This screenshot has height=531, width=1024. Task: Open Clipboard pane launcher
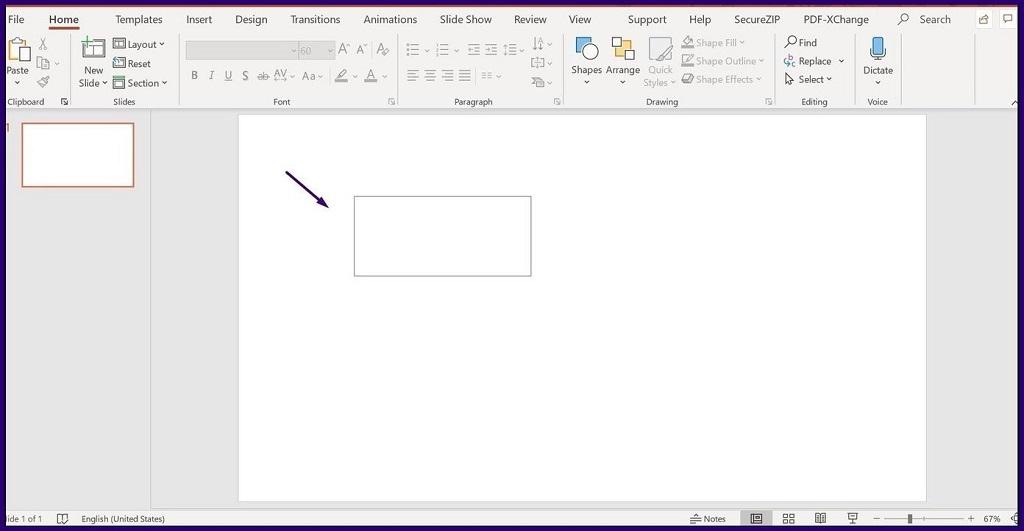64,102
